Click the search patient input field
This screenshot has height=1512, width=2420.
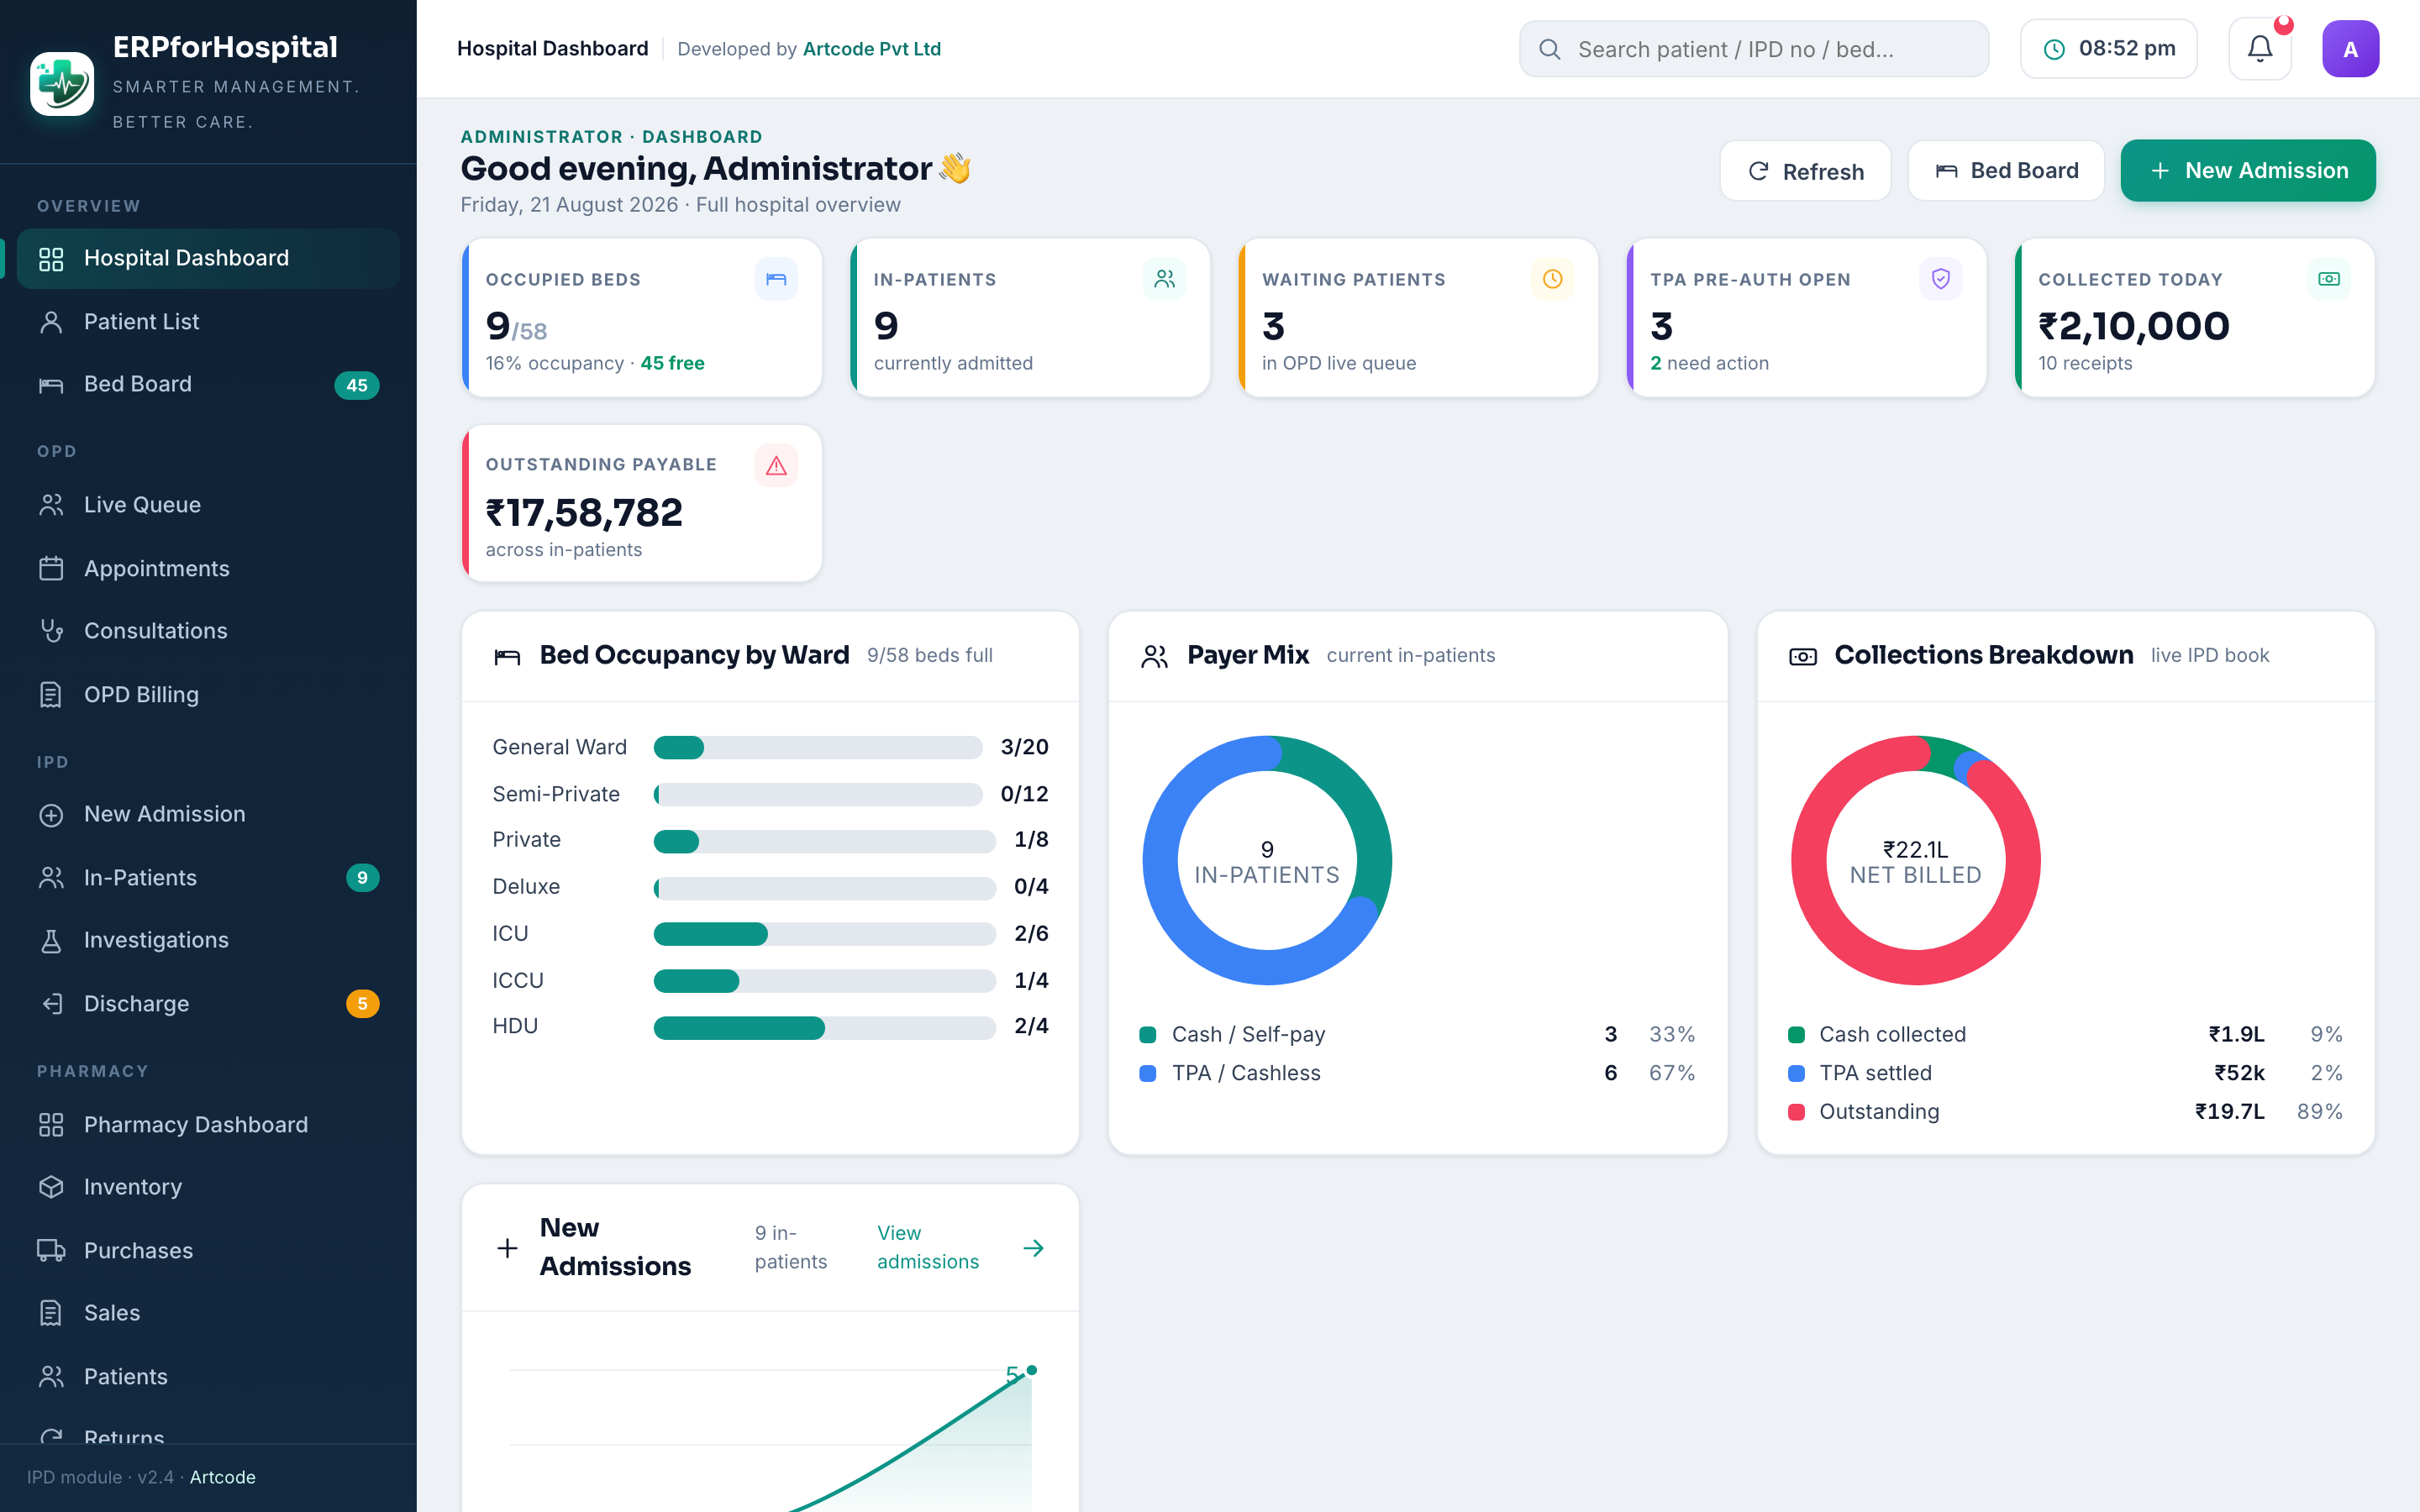[1753, 49]
